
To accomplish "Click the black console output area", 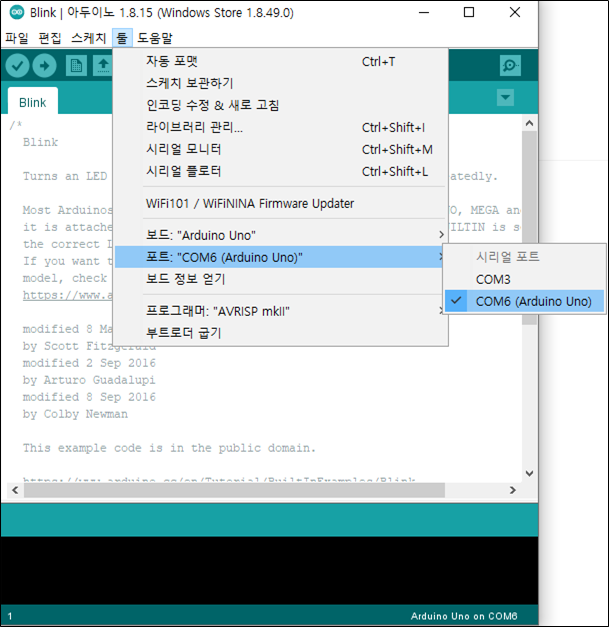I will point(269,570).
